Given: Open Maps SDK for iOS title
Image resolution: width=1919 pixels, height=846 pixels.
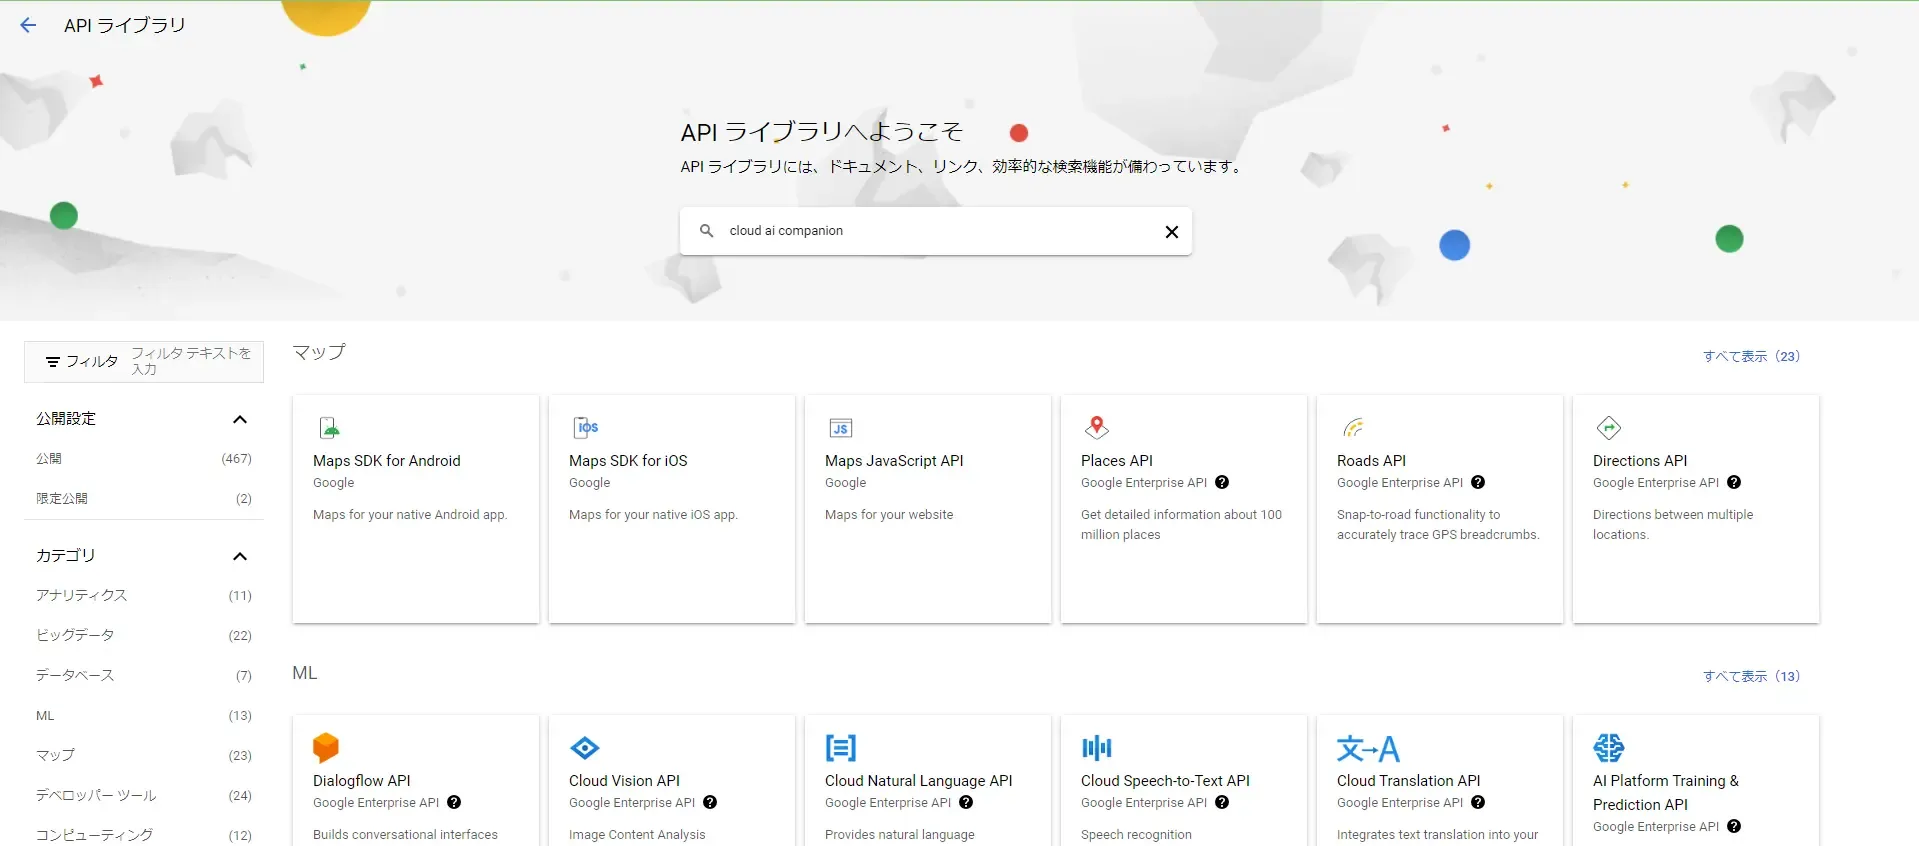Looking at the screenshot, I should coord(628,461).
